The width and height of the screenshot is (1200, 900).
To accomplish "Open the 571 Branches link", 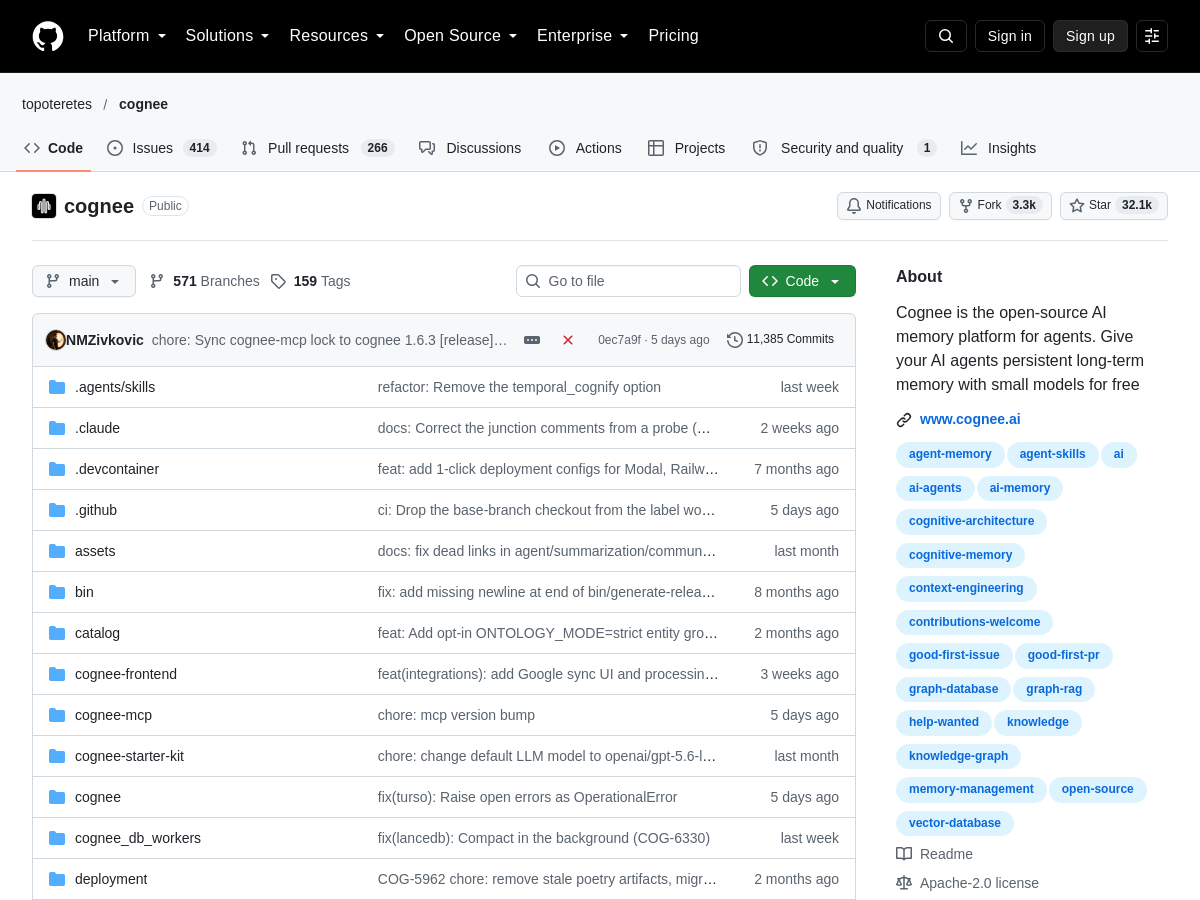I will click(x=204, y=281).
